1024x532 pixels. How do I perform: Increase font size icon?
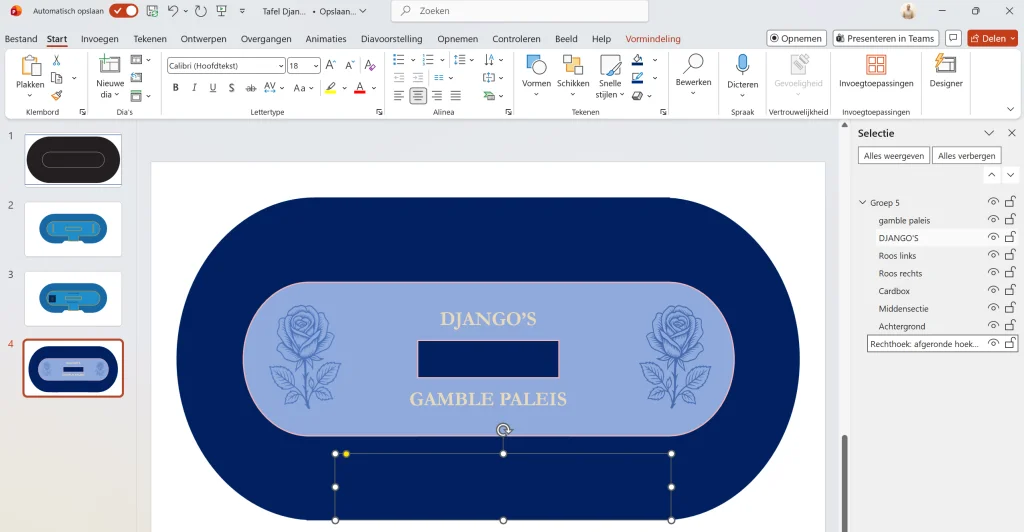point(331,65)
